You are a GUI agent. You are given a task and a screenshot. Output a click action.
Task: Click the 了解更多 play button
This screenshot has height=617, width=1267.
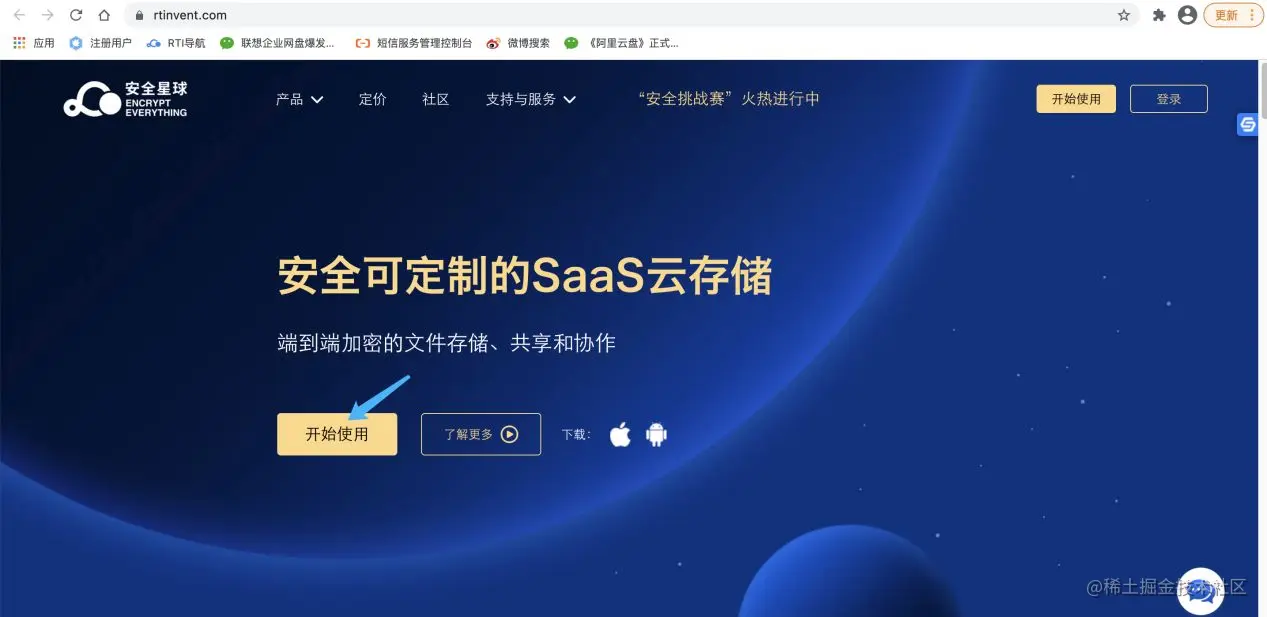[x=481, y=434]
